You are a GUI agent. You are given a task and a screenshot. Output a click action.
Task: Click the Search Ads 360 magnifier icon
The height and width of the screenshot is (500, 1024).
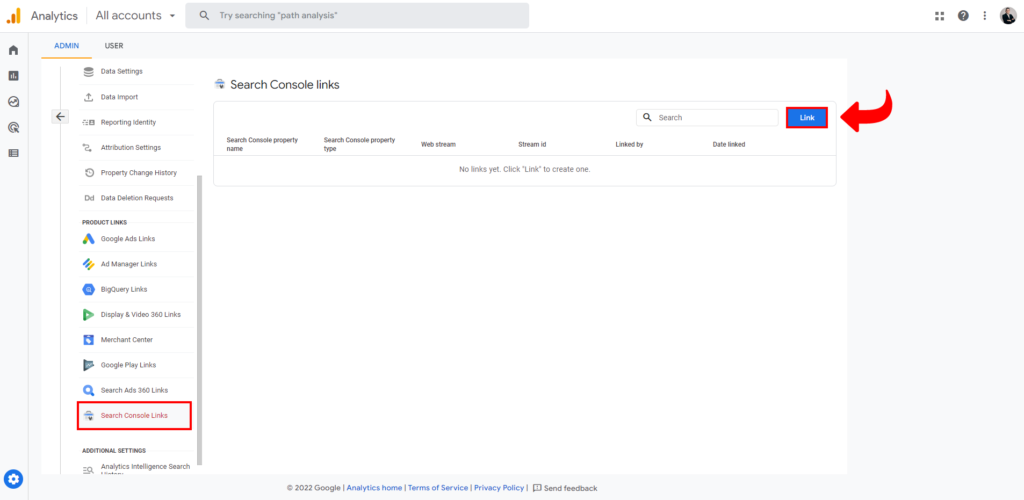coord(88,390)
